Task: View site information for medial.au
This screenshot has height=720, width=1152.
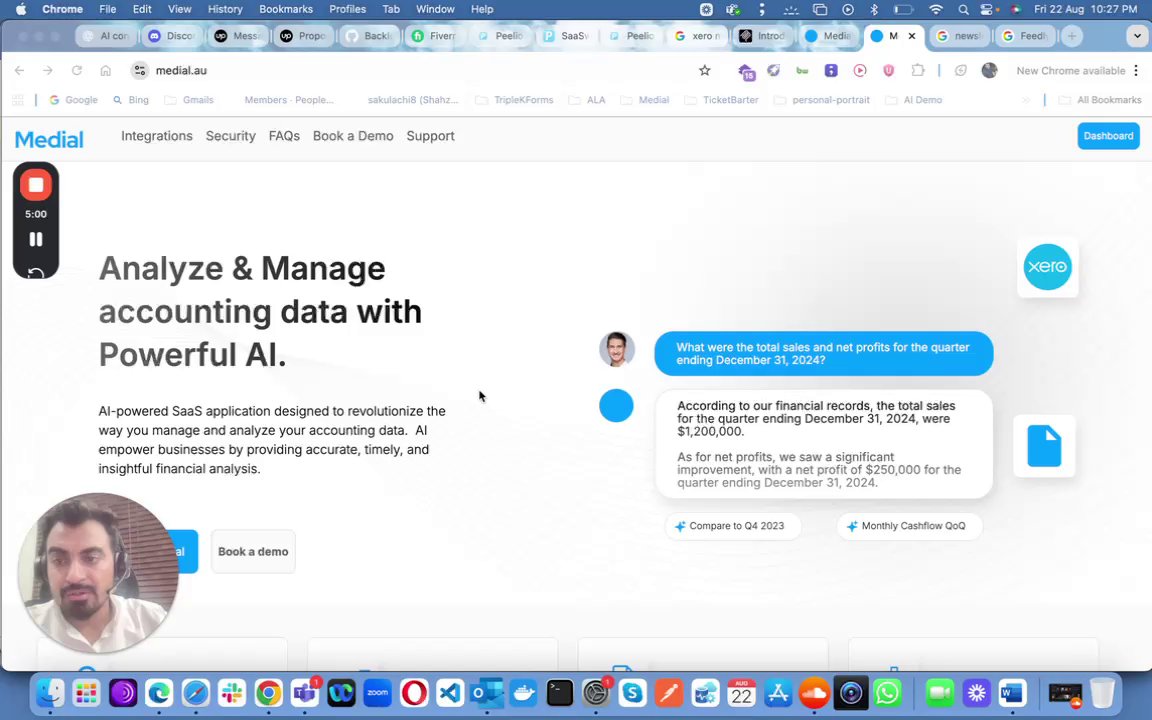Action: pos(140,71)
